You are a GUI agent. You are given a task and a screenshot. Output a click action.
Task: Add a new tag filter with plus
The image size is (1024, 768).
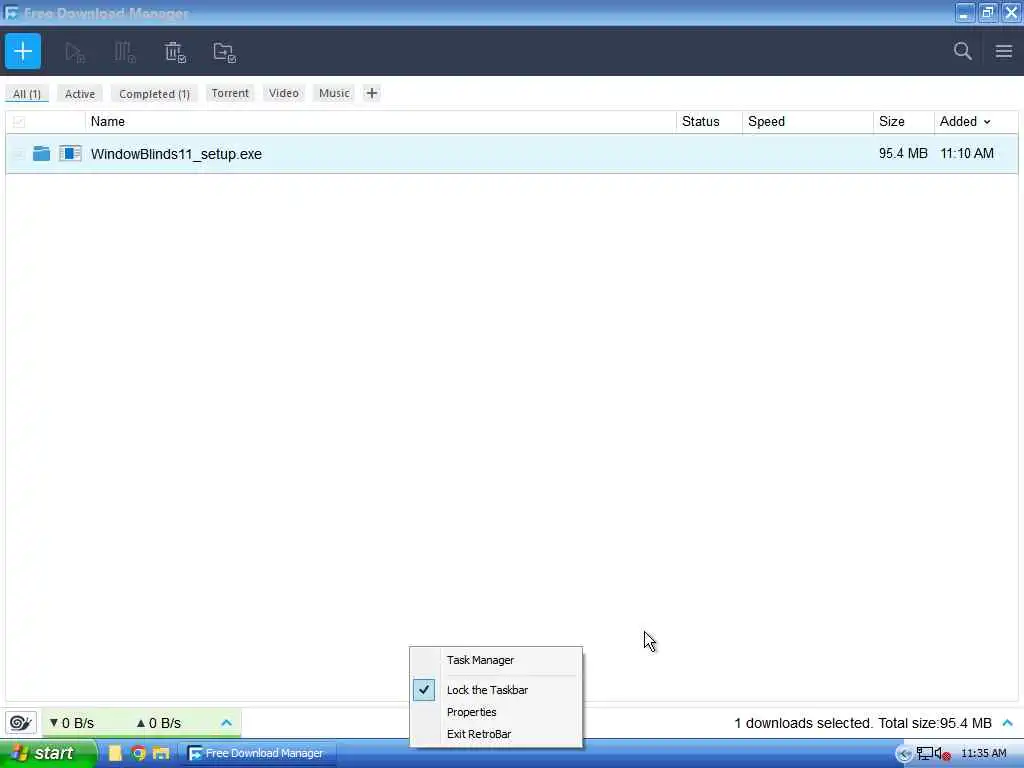pos(372,93)
